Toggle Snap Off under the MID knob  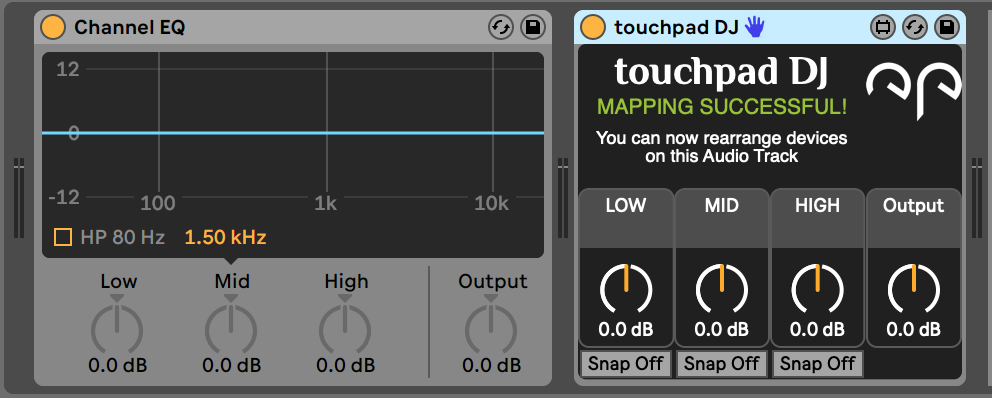coord(721,364)
